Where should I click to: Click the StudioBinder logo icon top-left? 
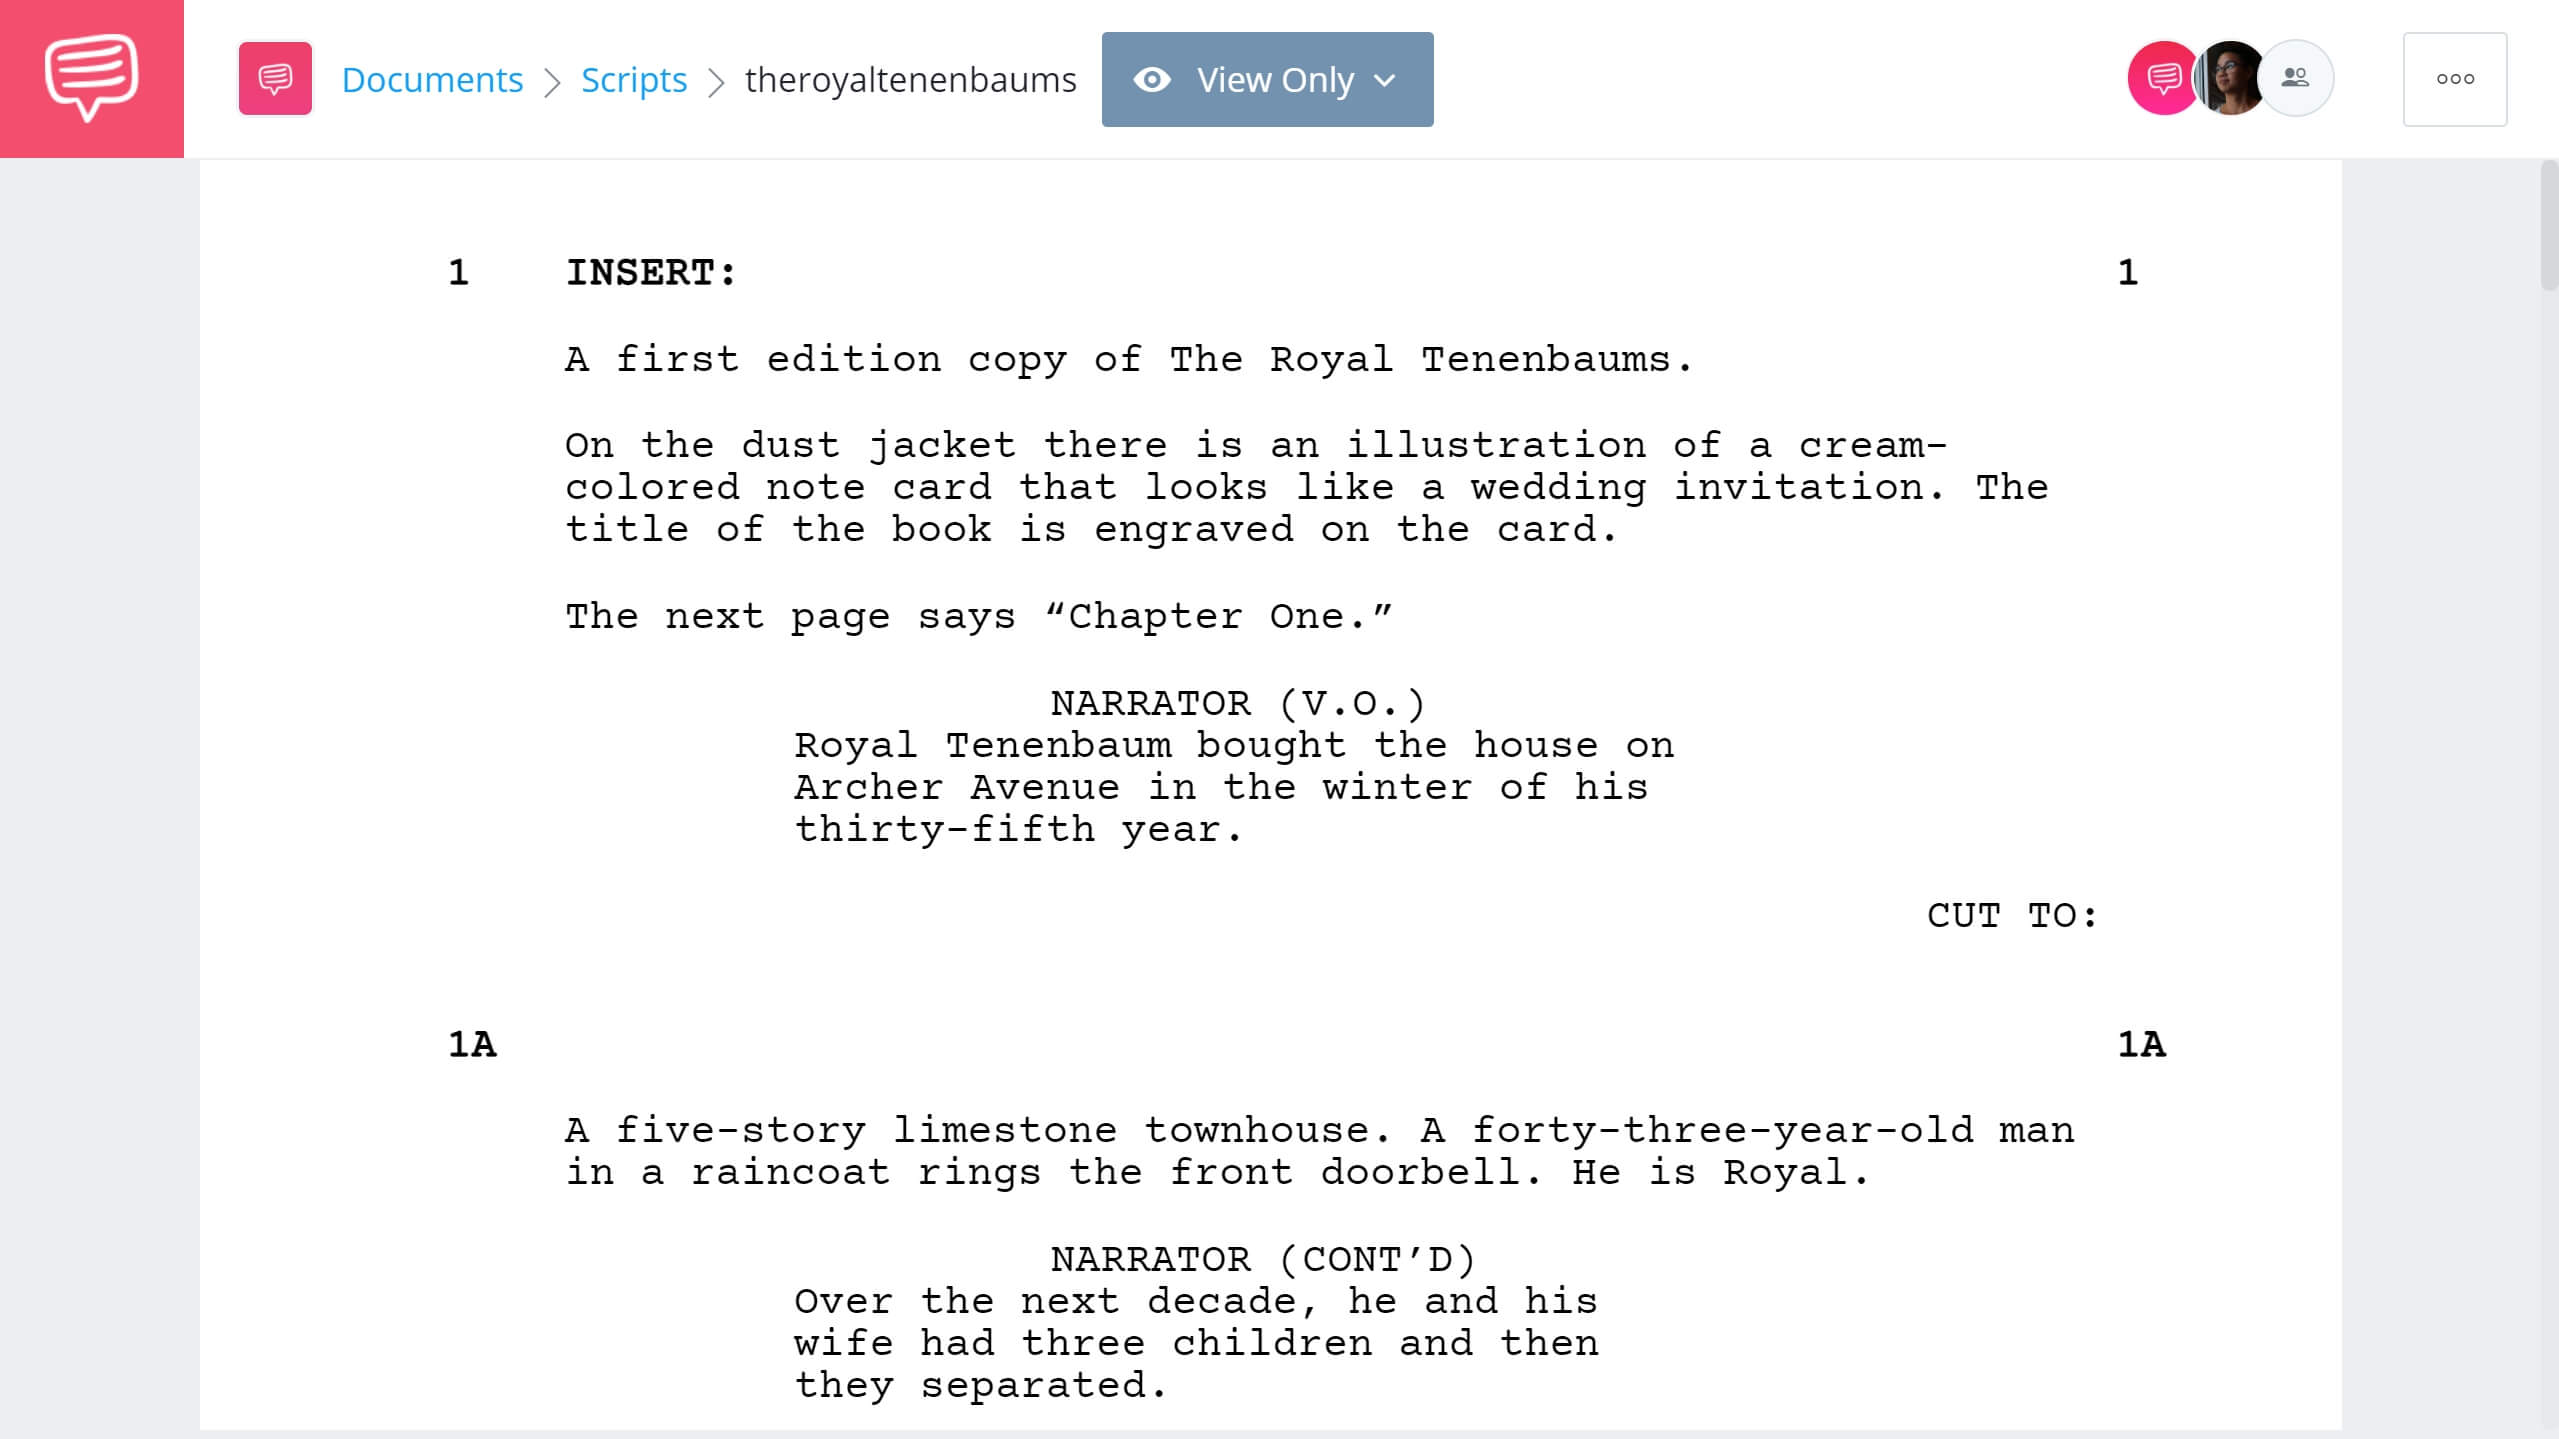93,77
